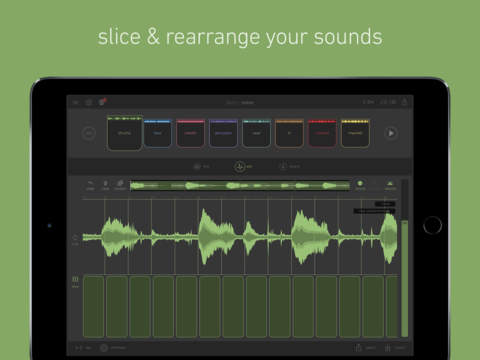Click the green circular button beside the waveform overview

pyautogui.click(x=360, y=184)
